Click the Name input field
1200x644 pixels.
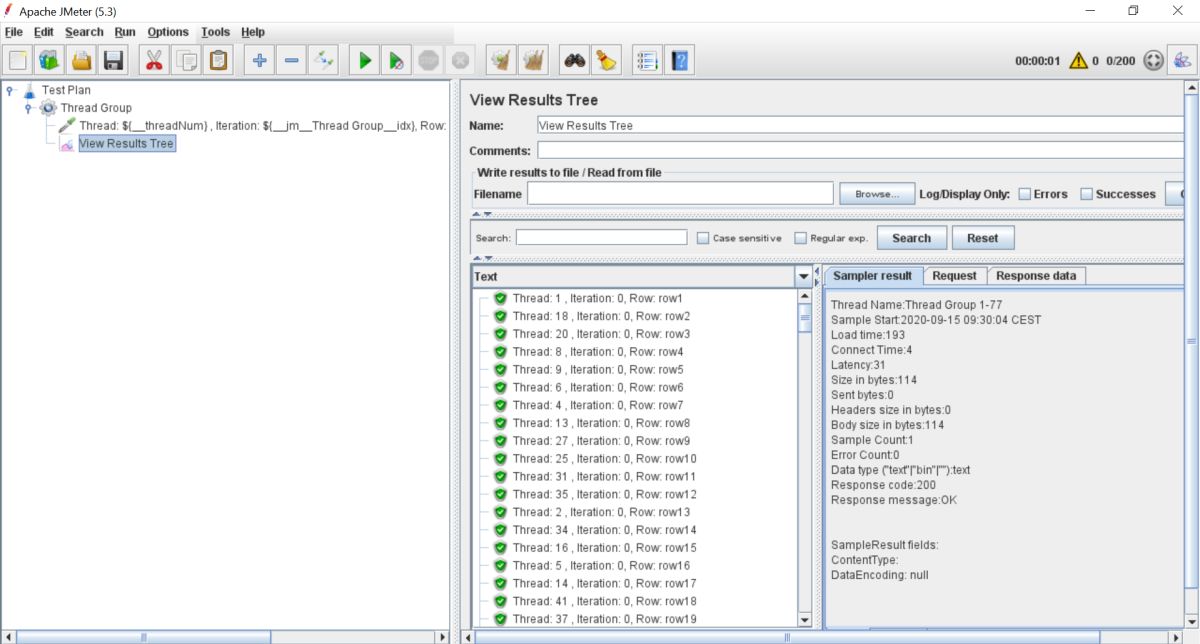click(860, 125)
